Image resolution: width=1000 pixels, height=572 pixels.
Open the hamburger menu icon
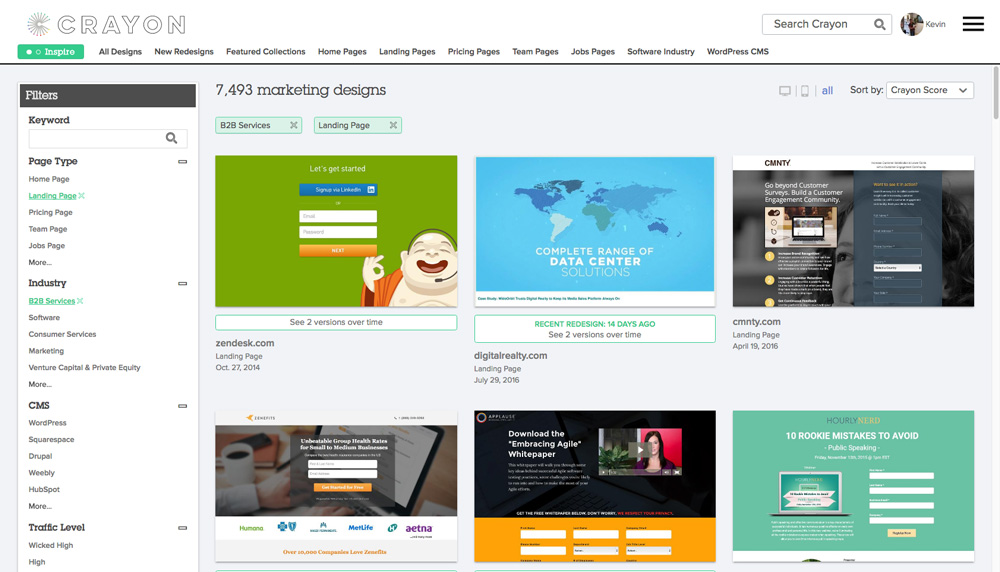coord(973,24)
